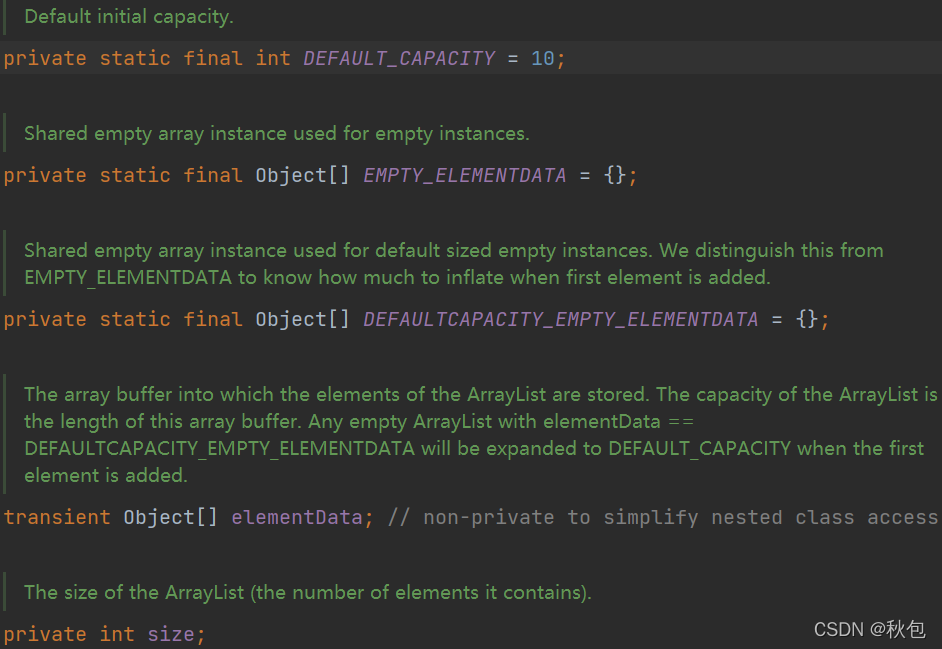Click the elementData variable name
The height and width of the screenshot is (649, 942).
coord(297,517)
